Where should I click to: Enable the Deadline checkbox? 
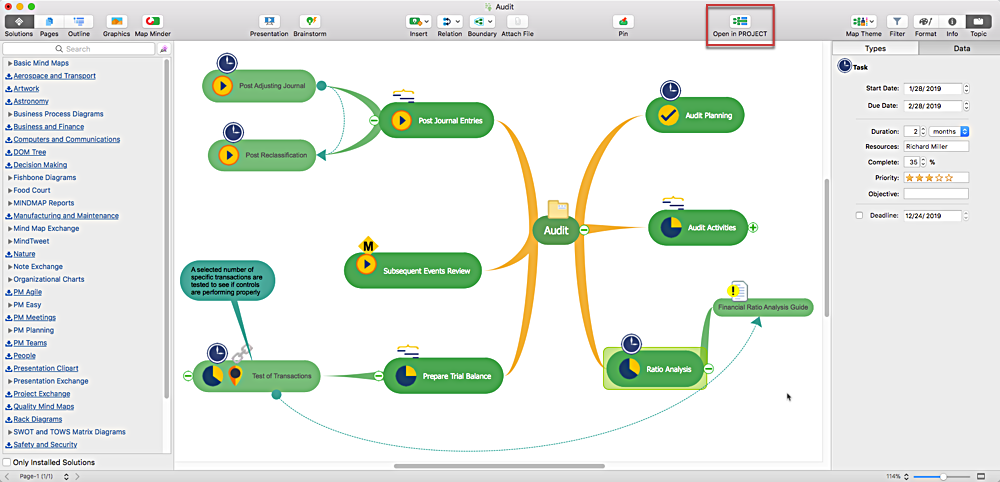click(x=859, y=216)
